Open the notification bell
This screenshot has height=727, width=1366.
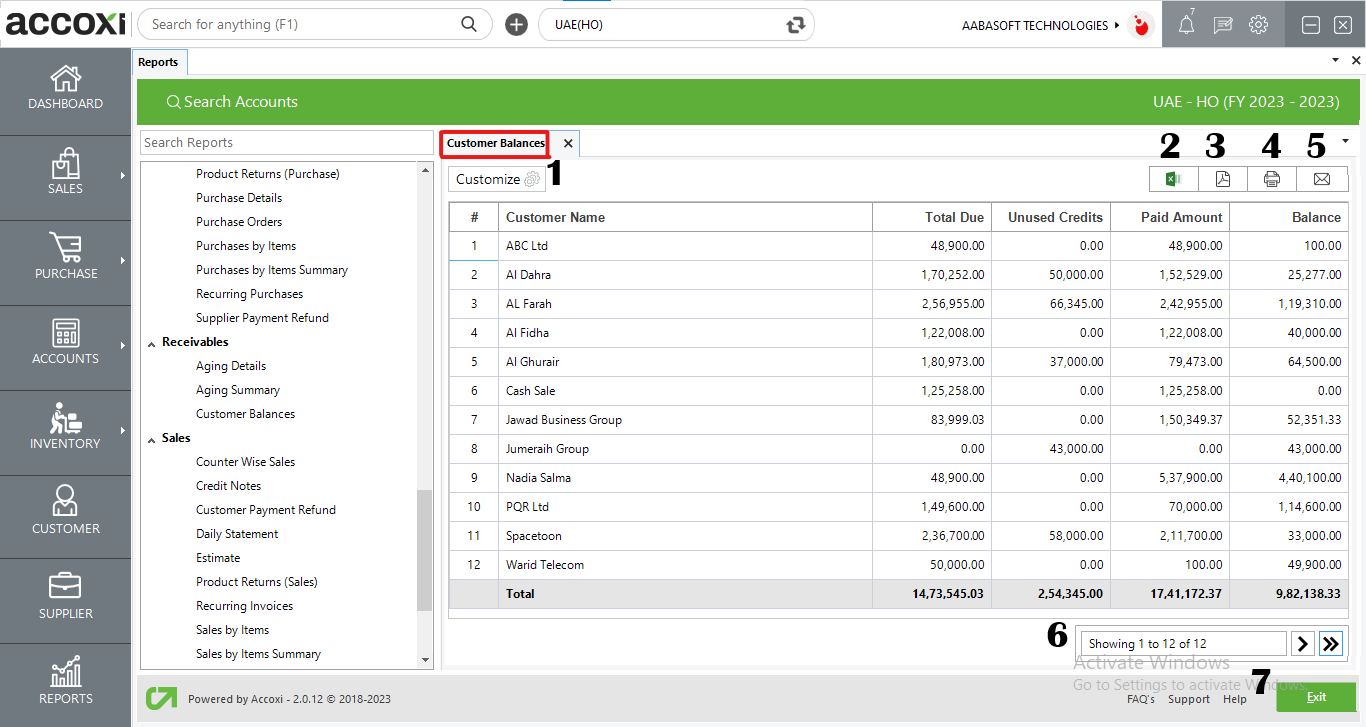1186,24
